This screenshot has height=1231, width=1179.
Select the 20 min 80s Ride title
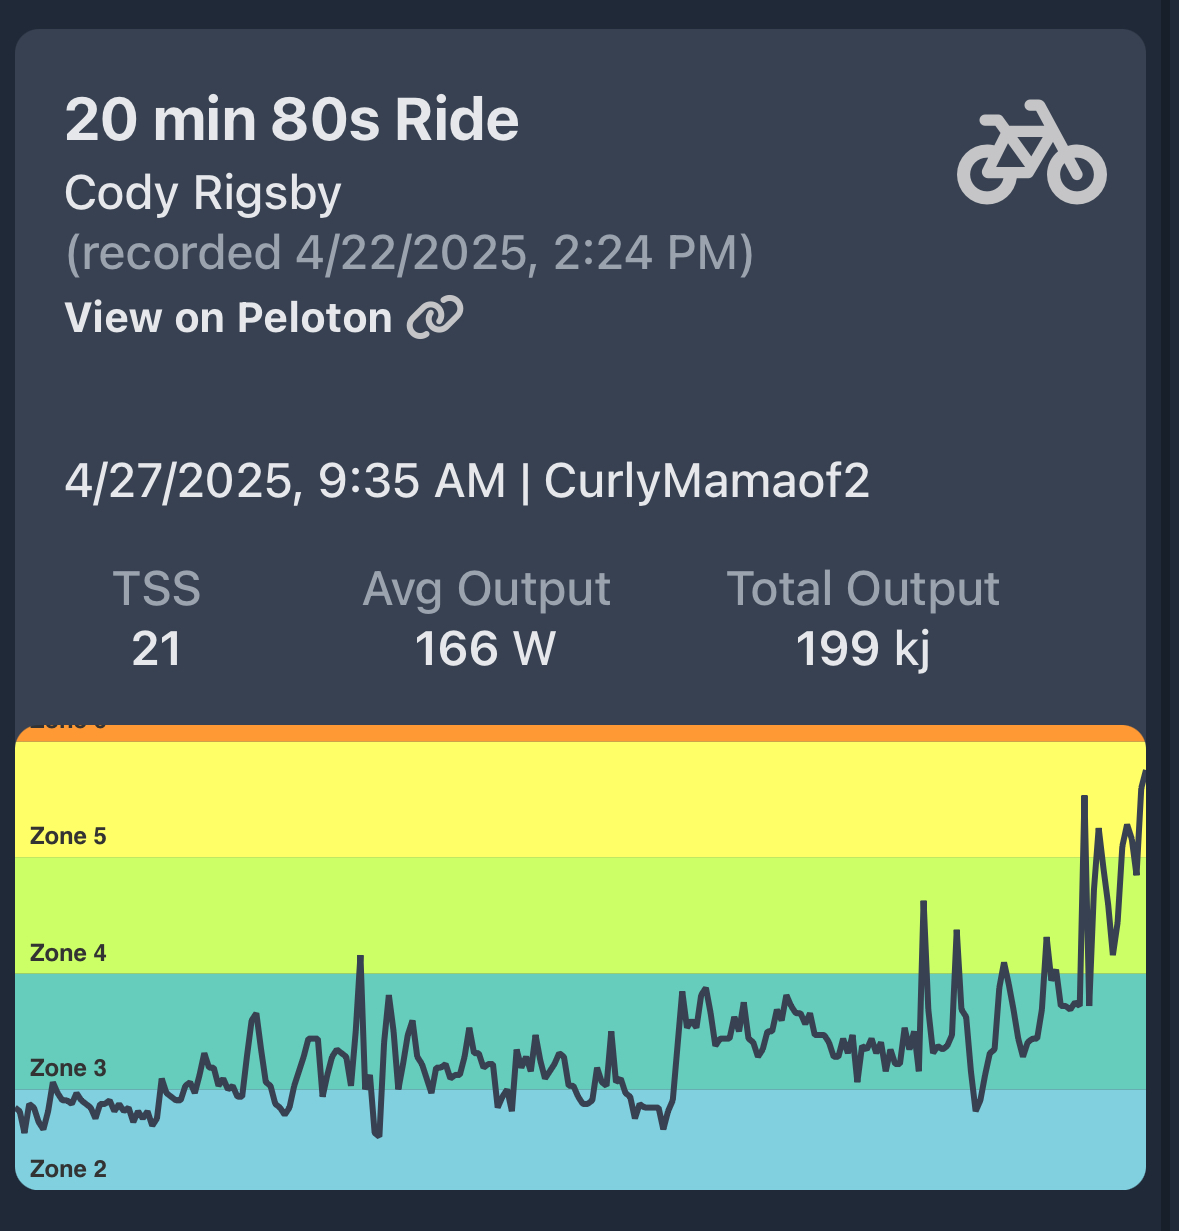click(x=292, y=120)
